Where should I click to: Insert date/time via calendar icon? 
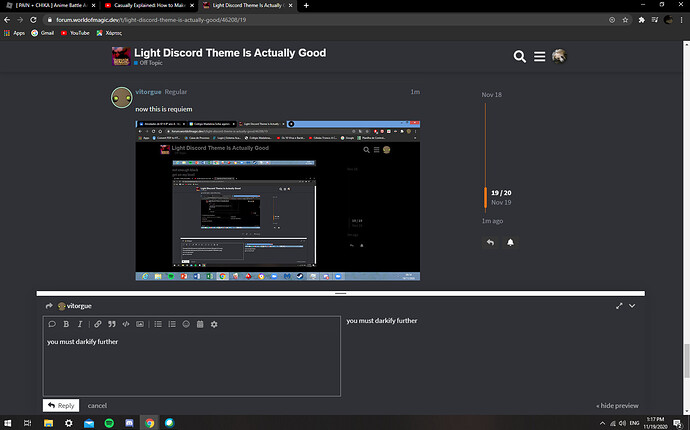[x=200, y=324]
